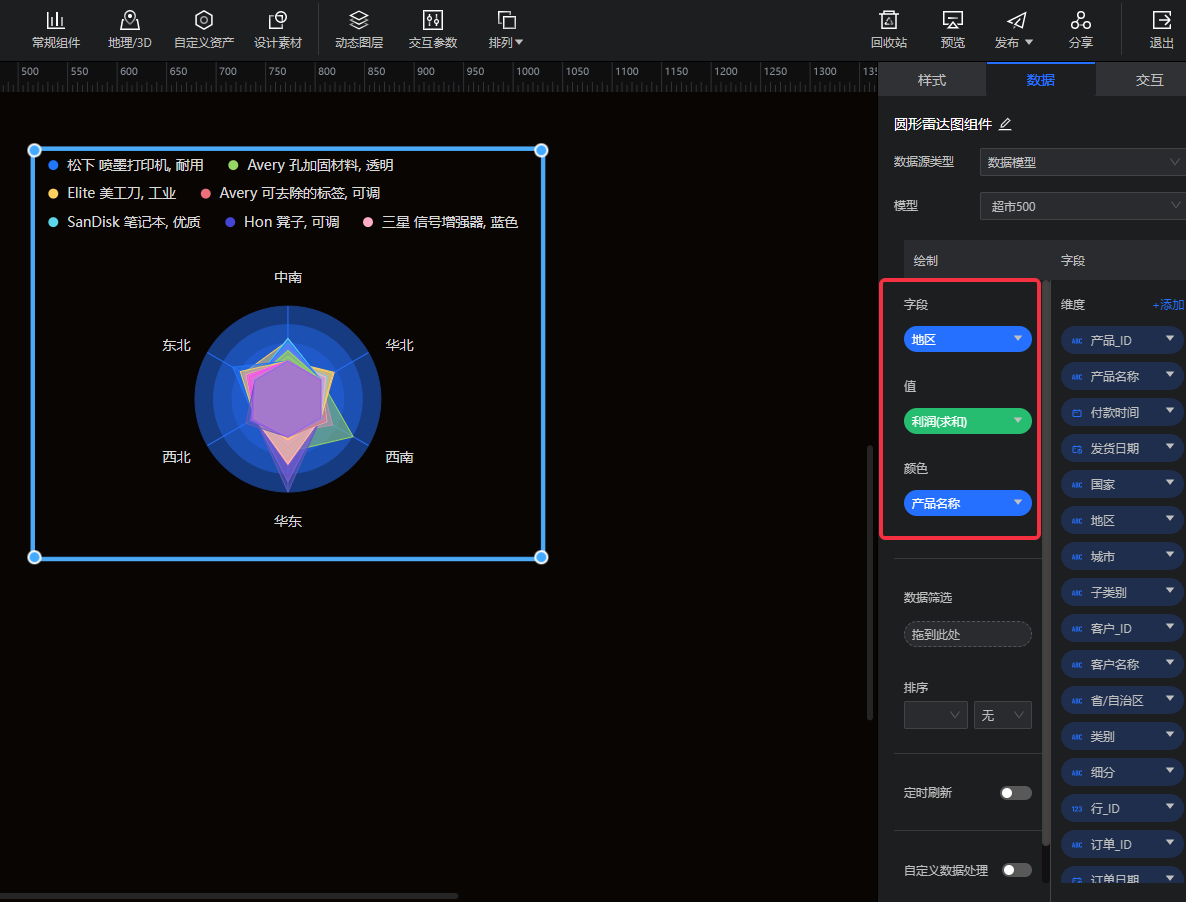Image resolution: width=1186 pixels, height=902 pixels.
Task: Click the 自定义资产 hexagon icon
Action: click(204, 21)
